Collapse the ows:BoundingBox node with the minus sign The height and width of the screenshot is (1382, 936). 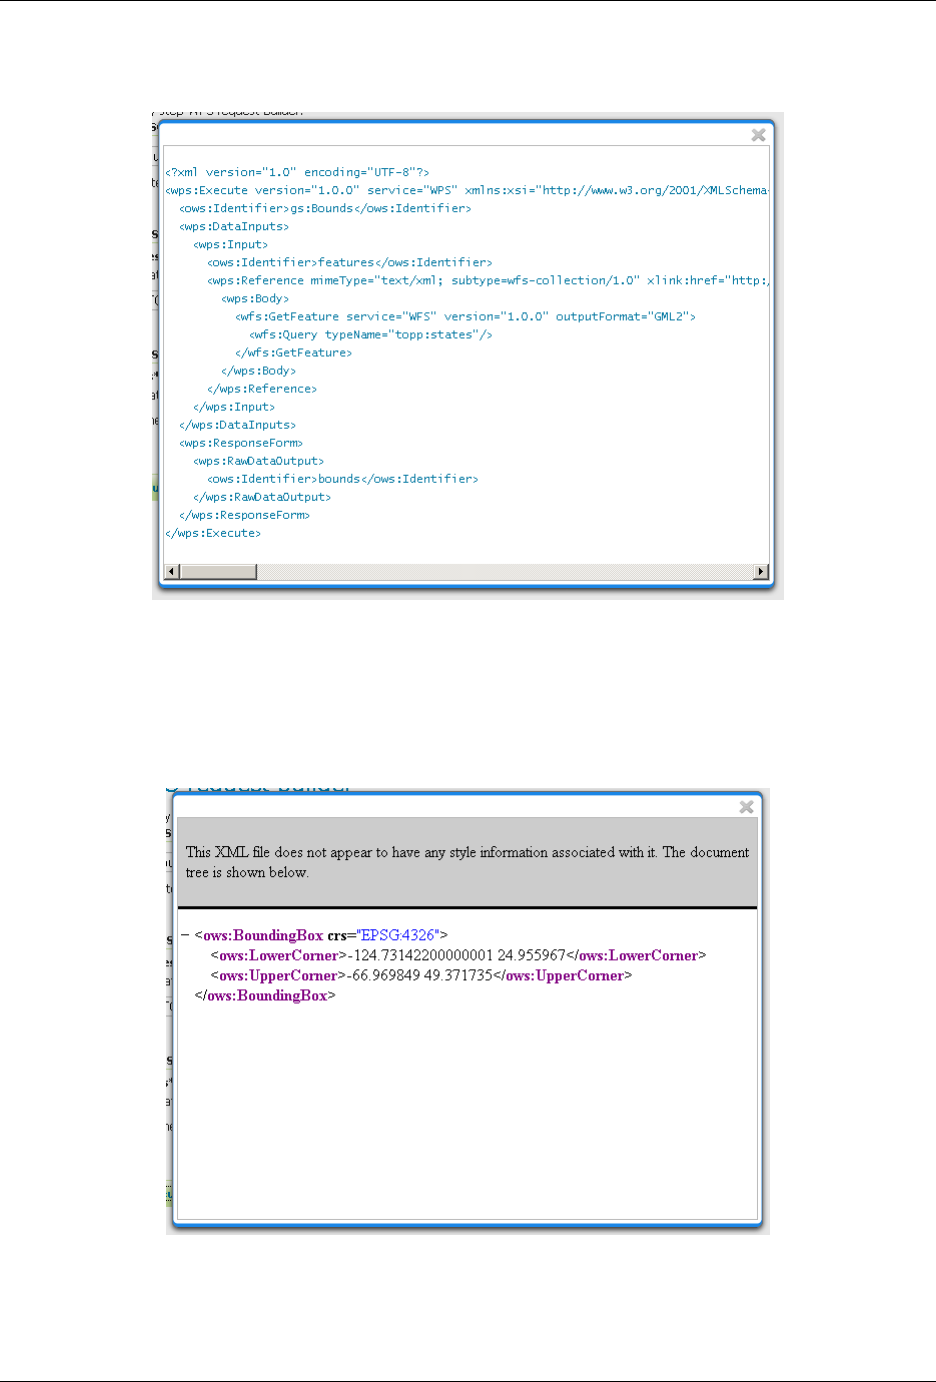(185, 935)
